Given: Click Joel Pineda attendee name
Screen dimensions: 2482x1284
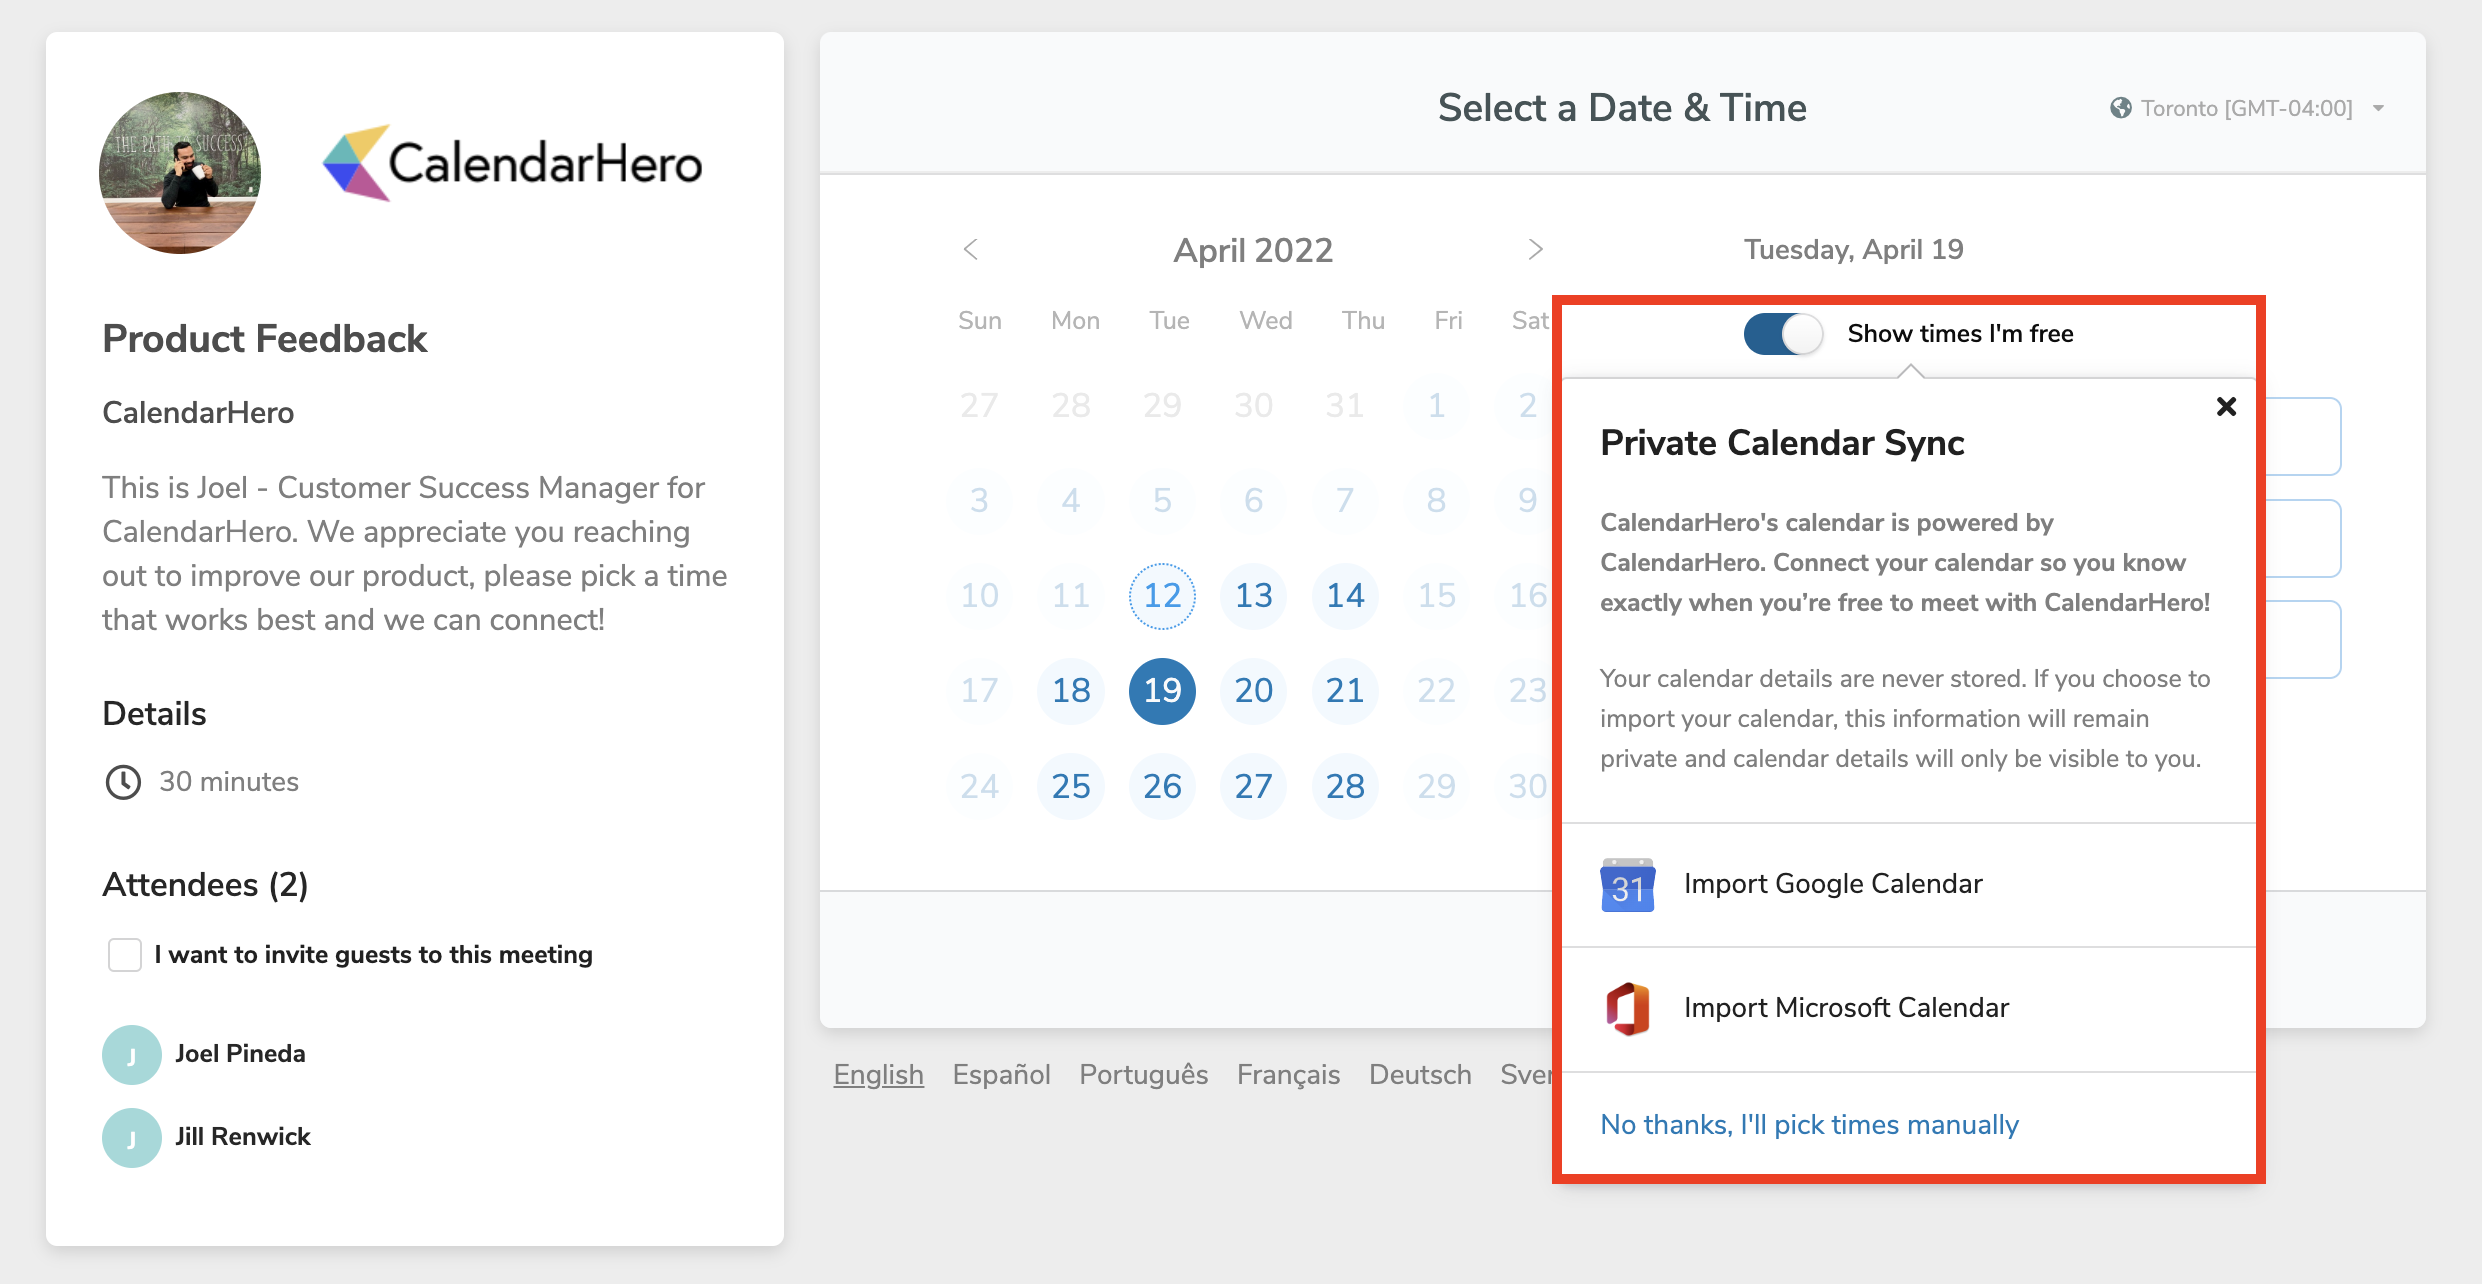Looking at the screenshot, I should coord(240,1054).
